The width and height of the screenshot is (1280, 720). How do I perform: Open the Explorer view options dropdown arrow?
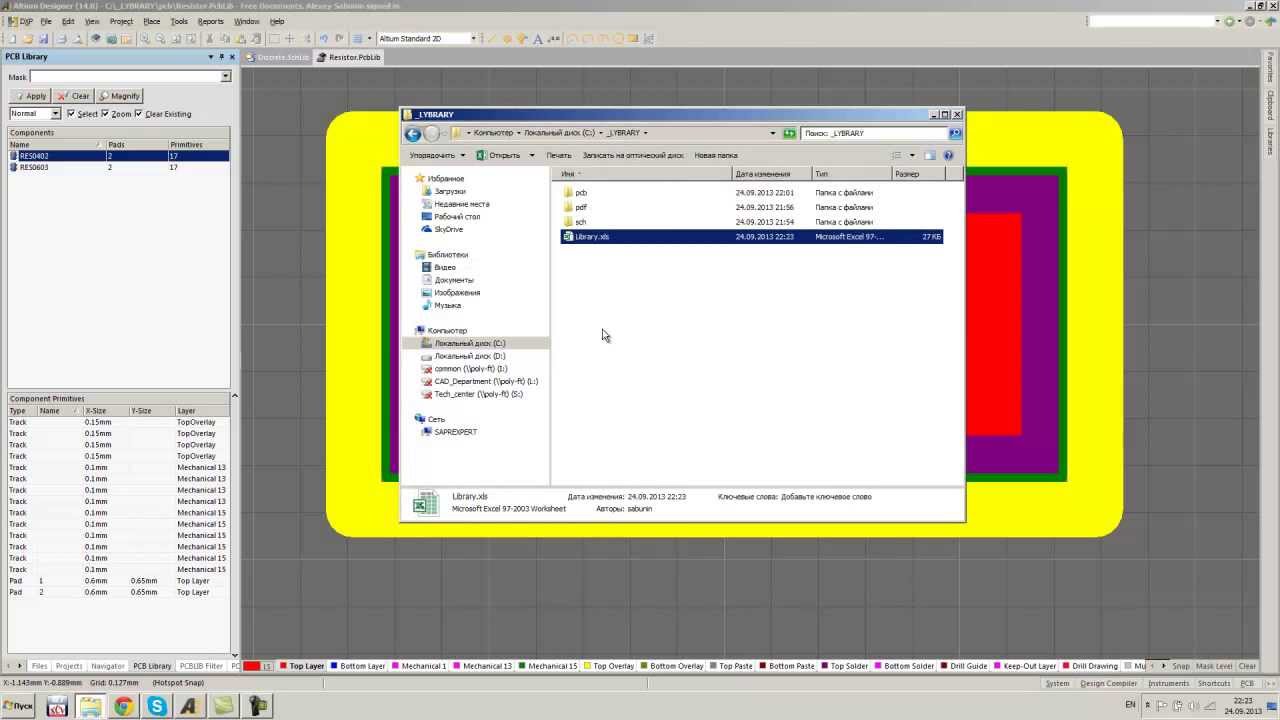[912, 155]
